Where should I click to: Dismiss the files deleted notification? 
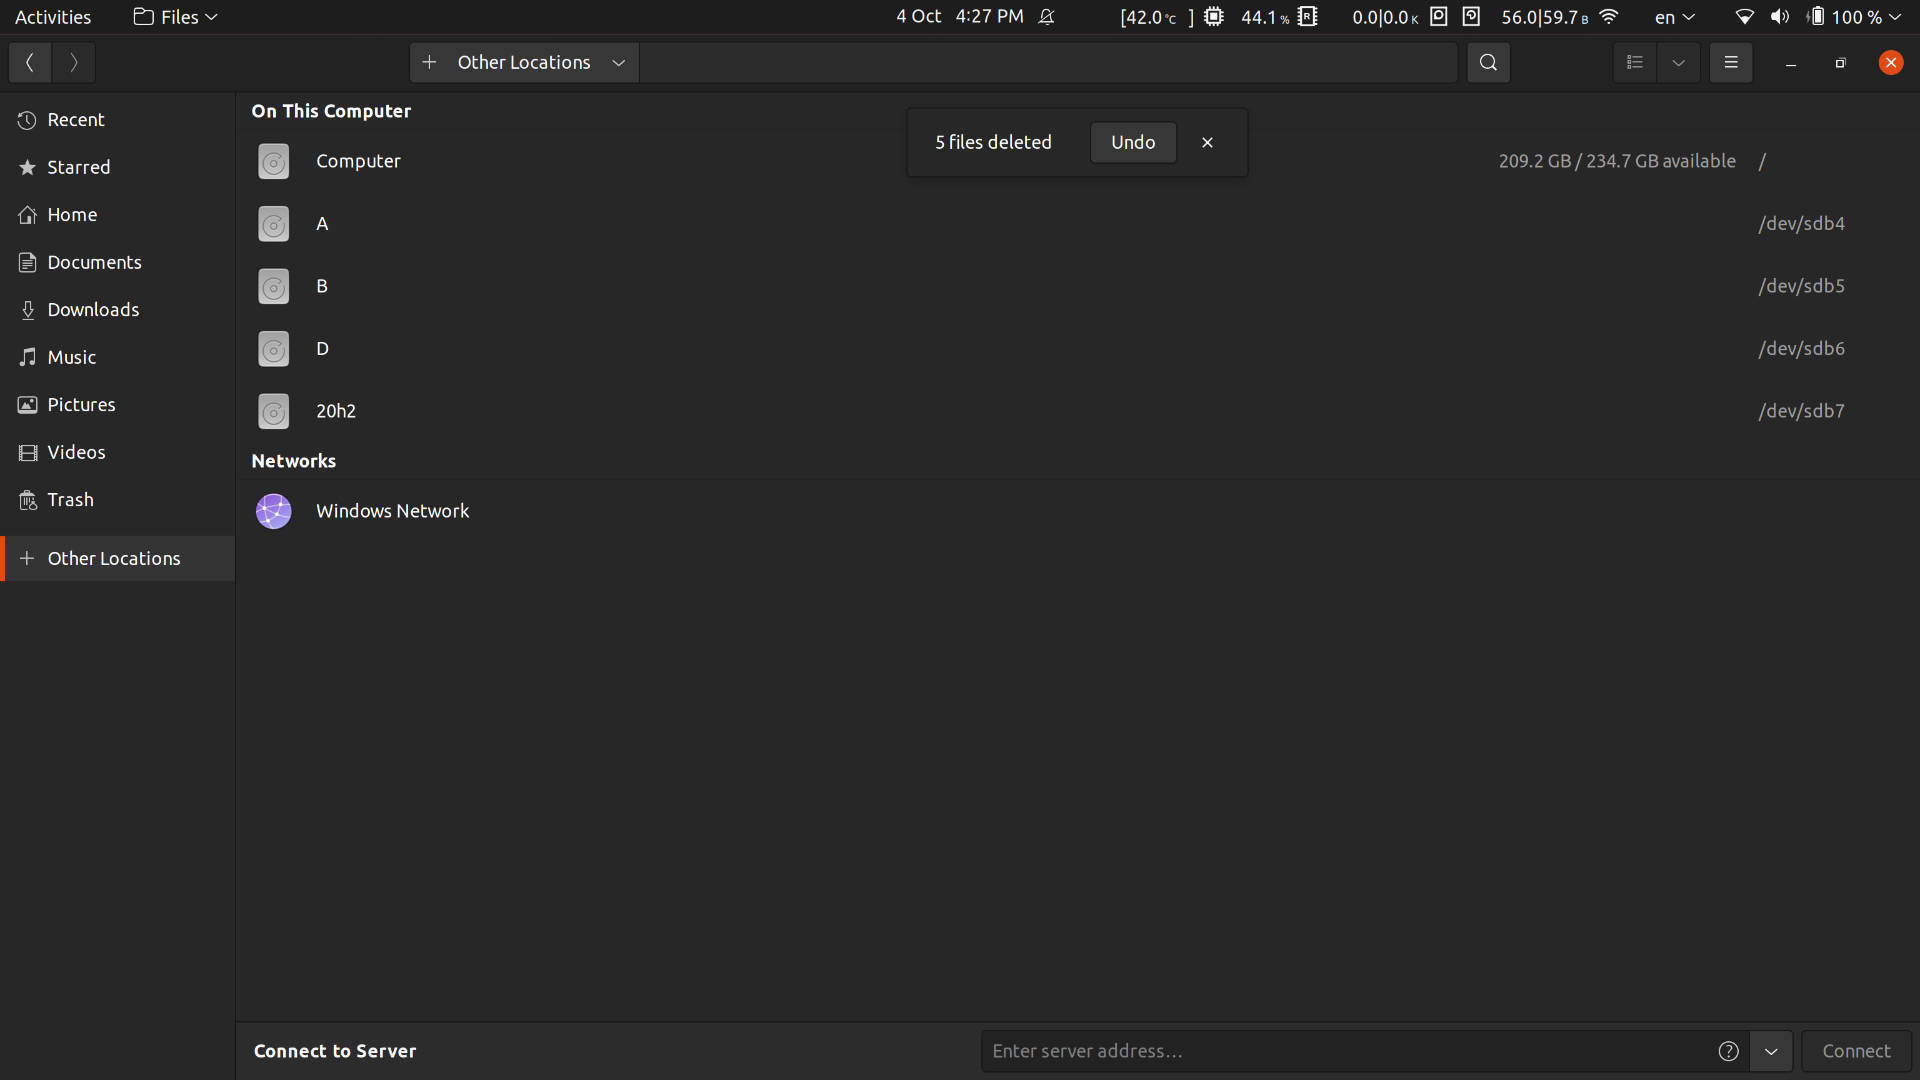pos(1207,142)
